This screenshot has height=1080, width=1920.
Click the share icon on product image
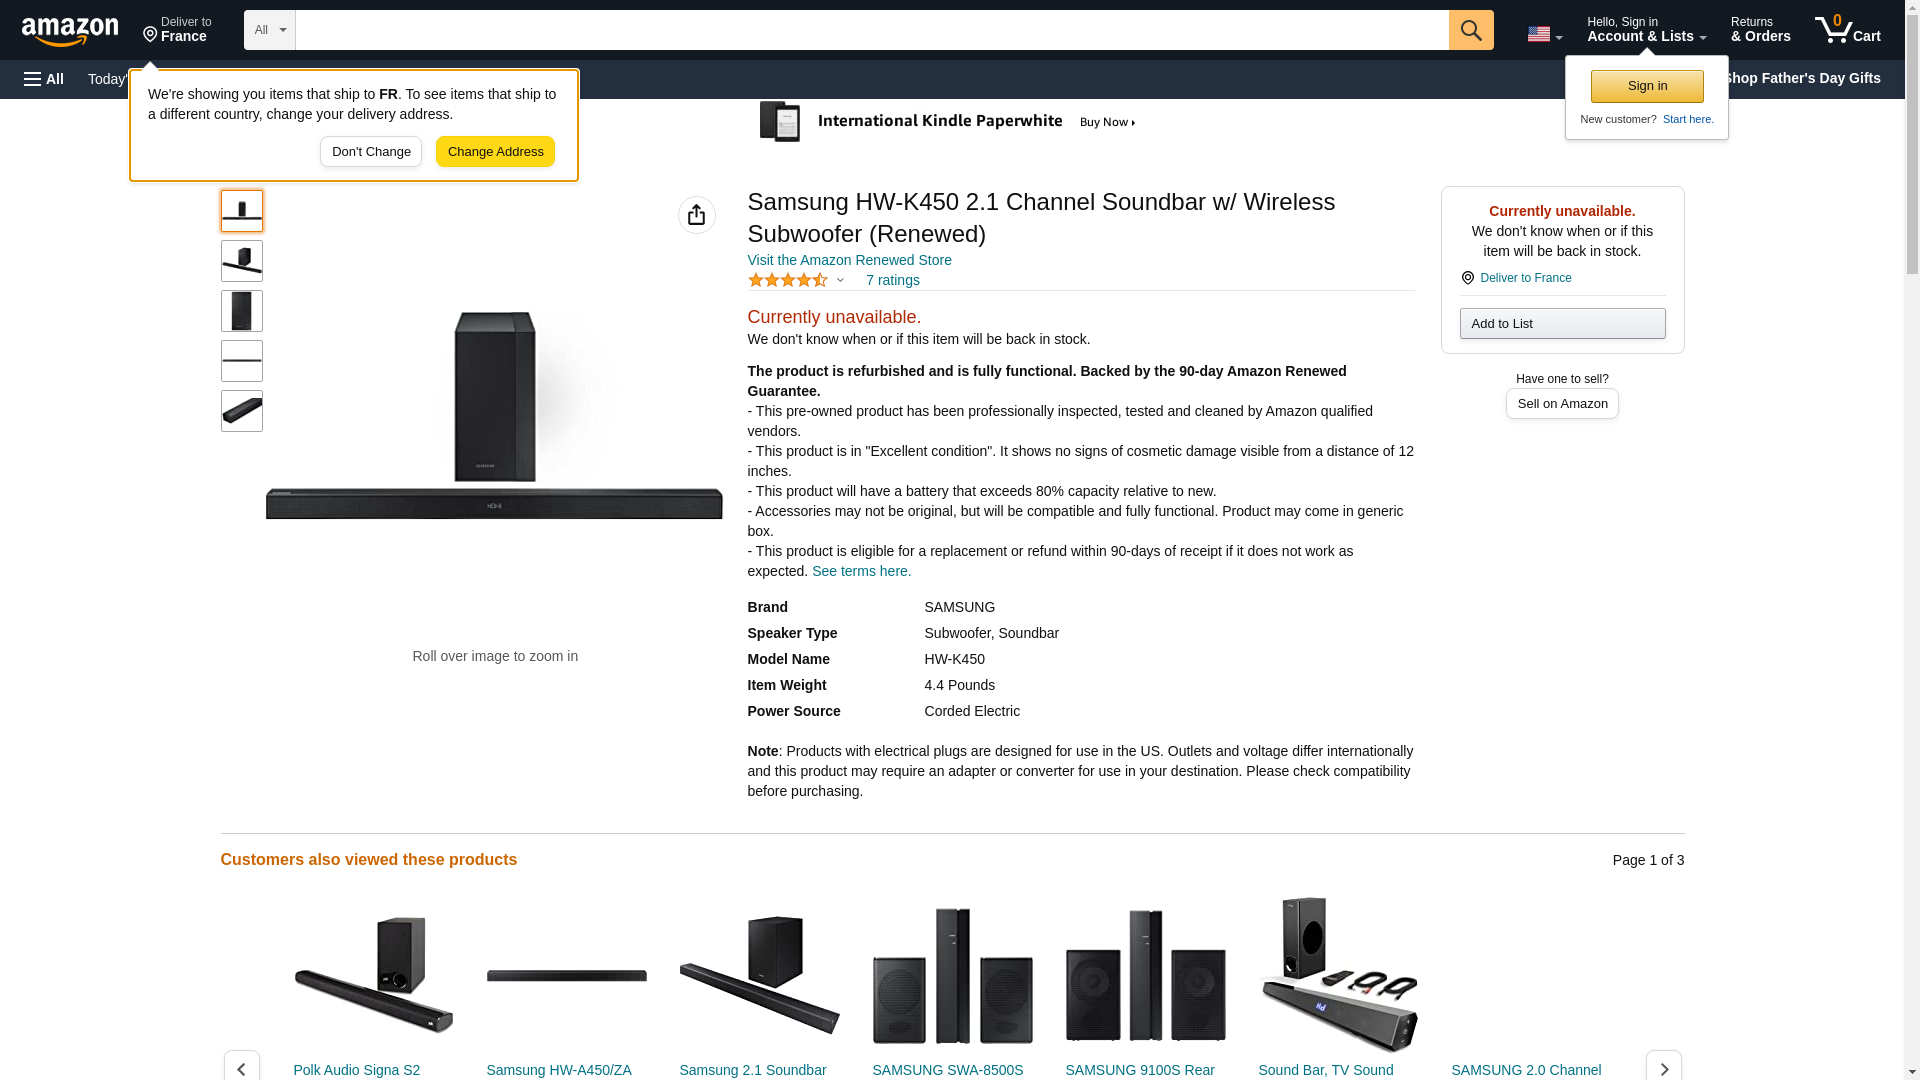tap(697, 215)
